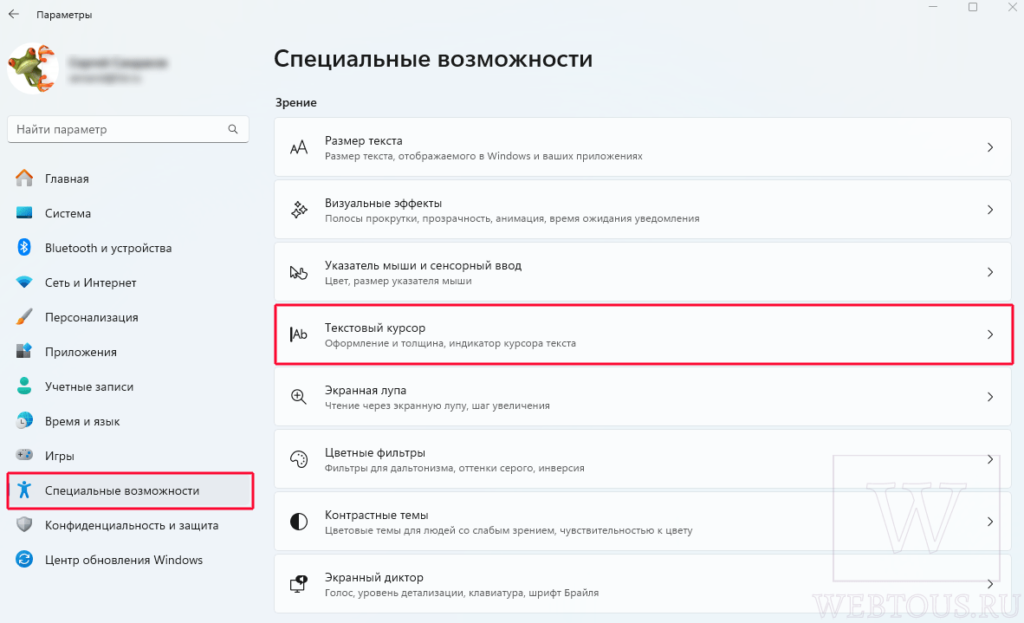Click the Конфиденциальность и защита shield icon
This screenshot has width=1024, height=623.
tap(24, 524)
